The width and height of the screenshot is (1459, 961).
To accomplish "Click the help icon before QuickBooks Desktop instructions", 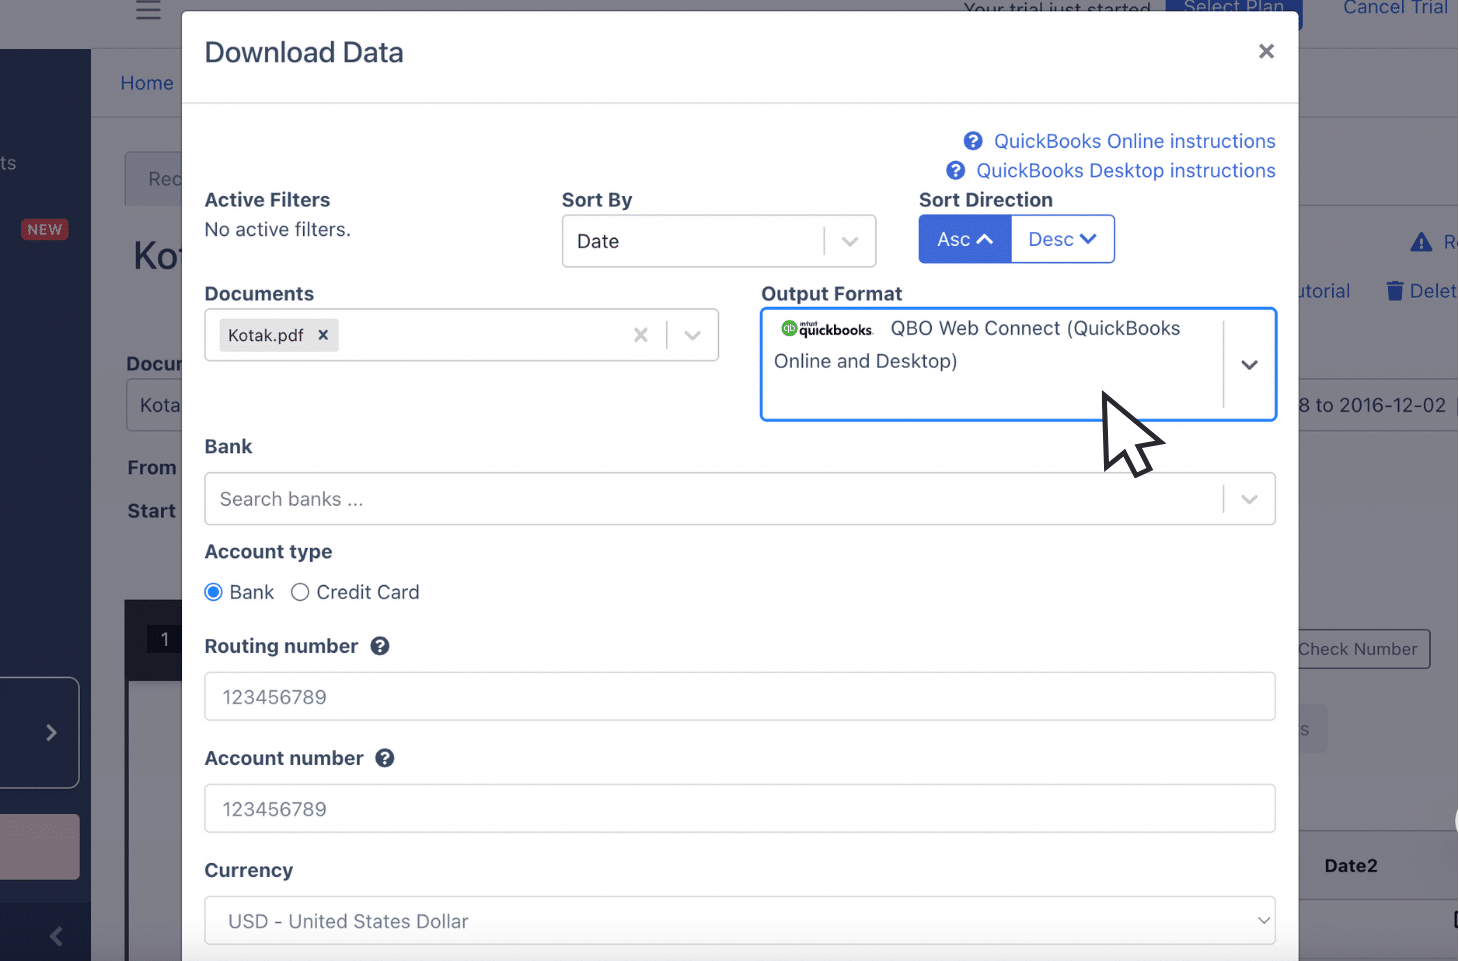I will (955, 170).
